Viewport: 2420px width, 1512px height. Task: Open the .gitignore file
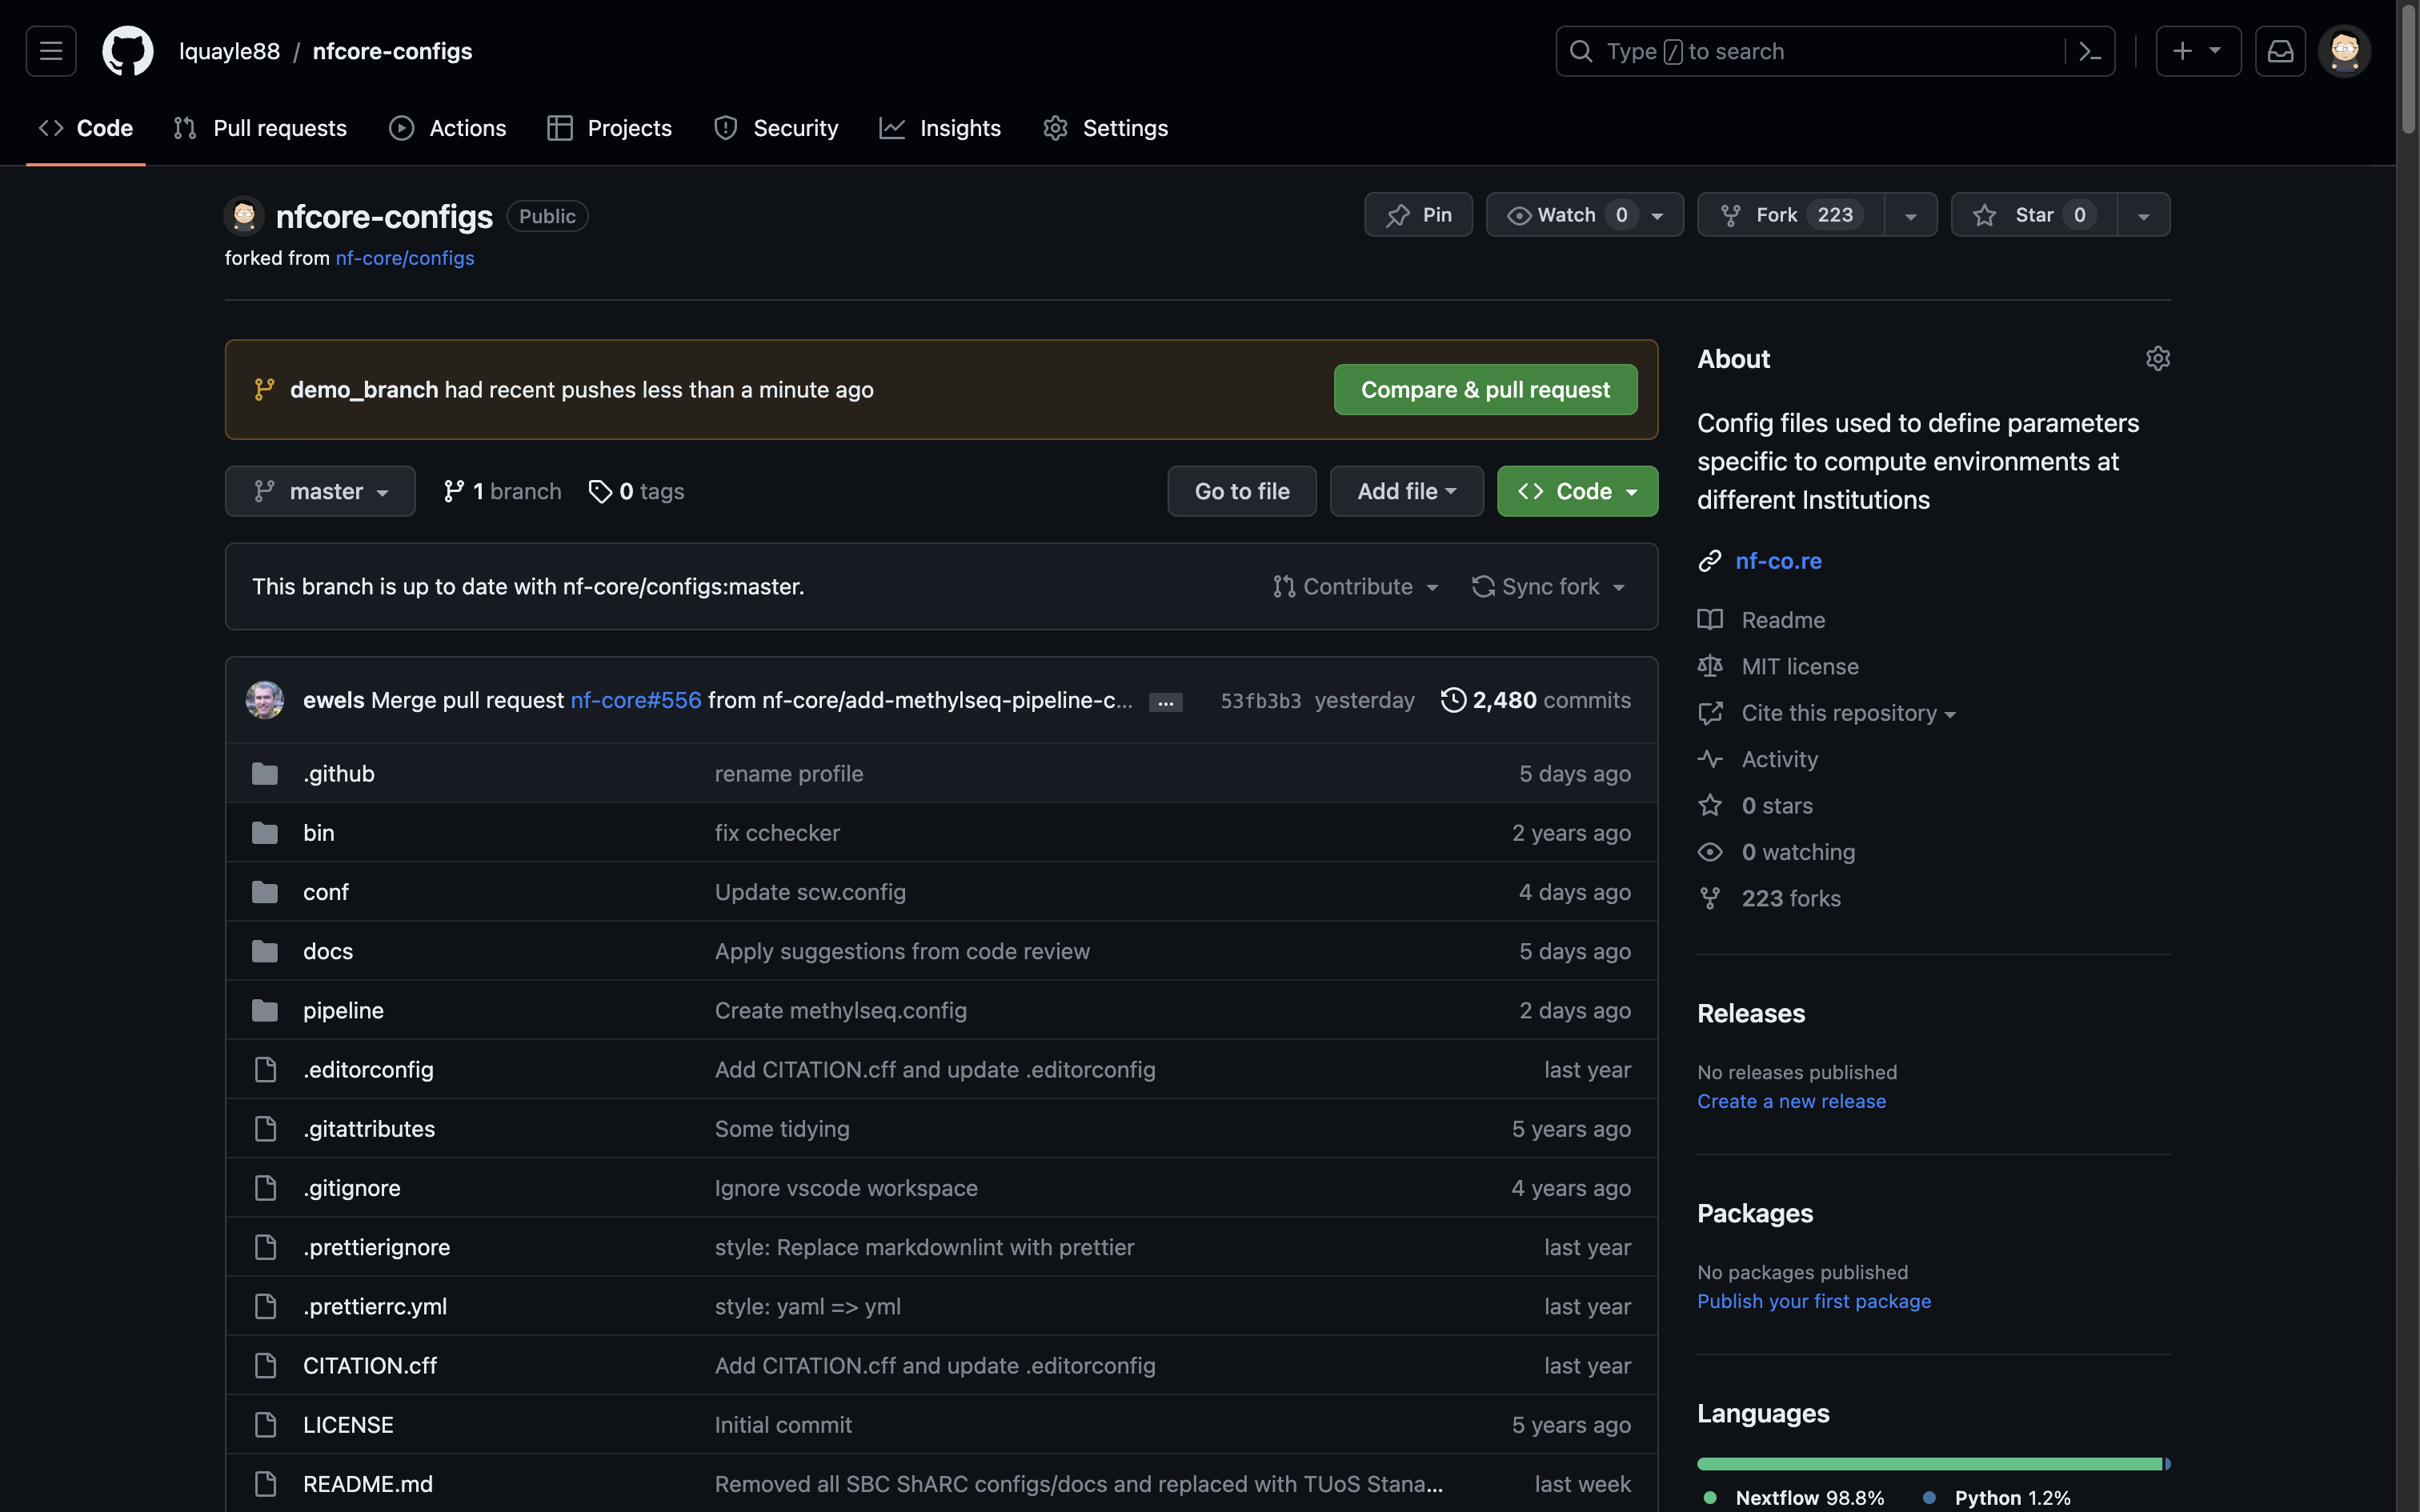(x=352, y=1188)
